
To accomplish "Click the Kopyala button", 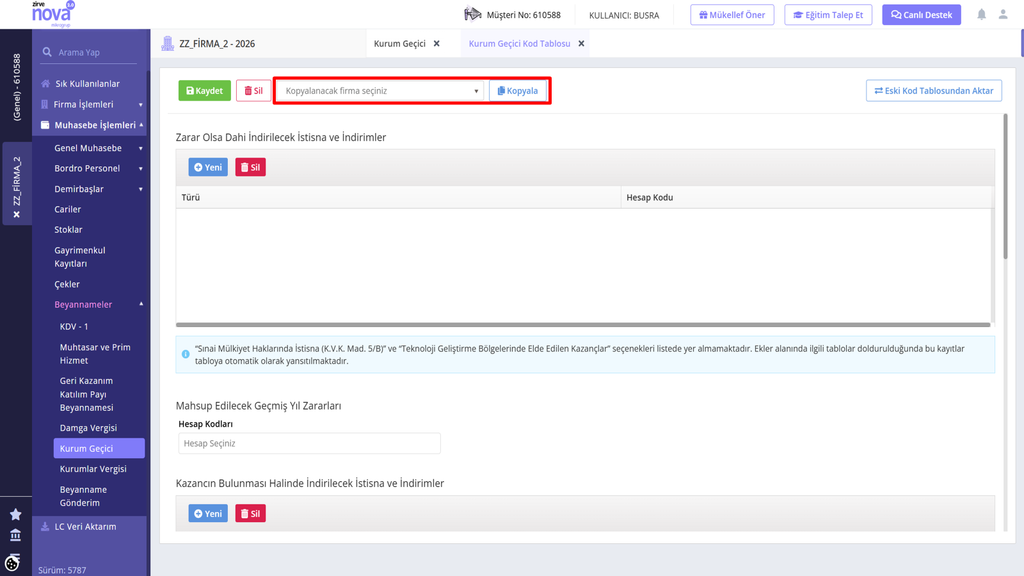I will pos(518,91).
